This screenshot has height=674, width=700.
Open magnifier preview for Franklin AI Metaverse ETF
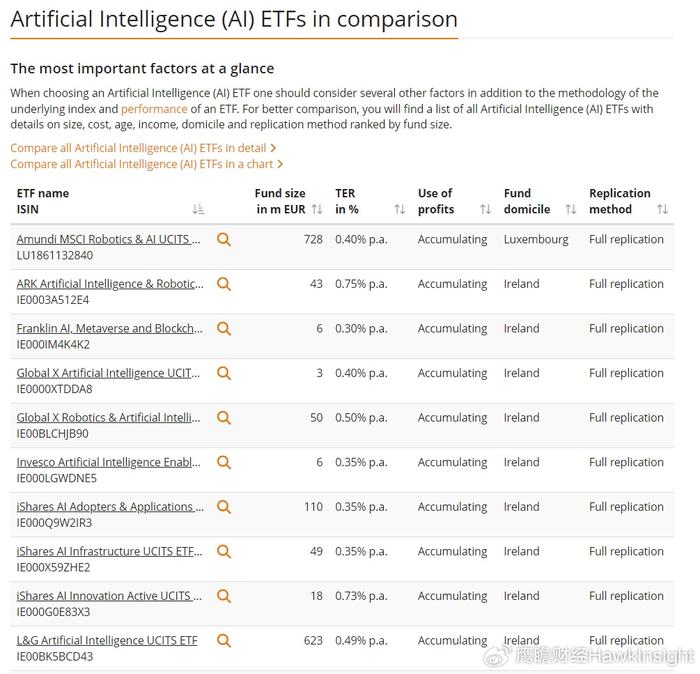coord(224,329)
